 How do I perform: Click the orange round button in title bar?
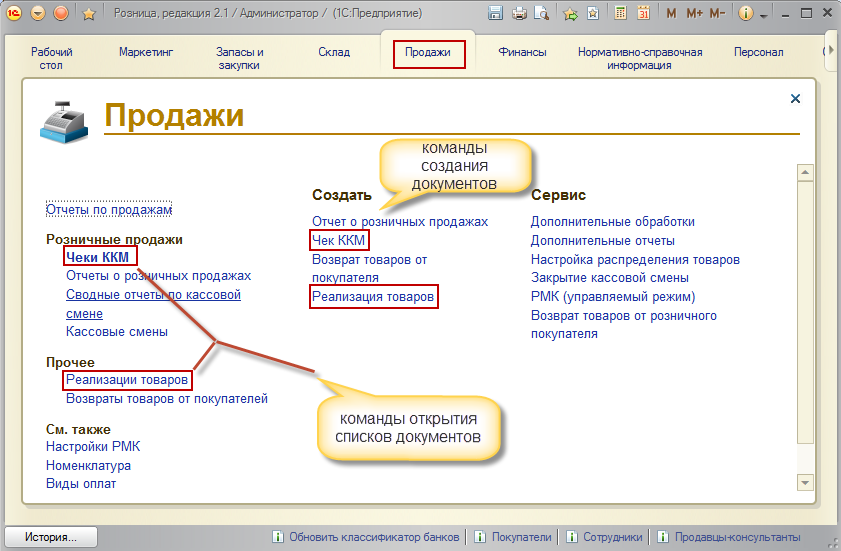[61, 13]
